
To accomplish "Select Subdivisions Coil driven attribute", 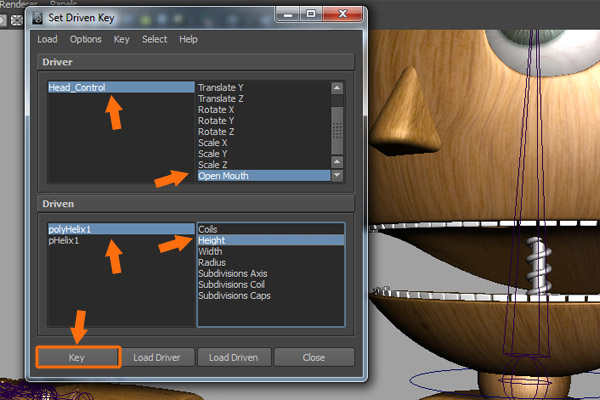I will coord(271,285).
